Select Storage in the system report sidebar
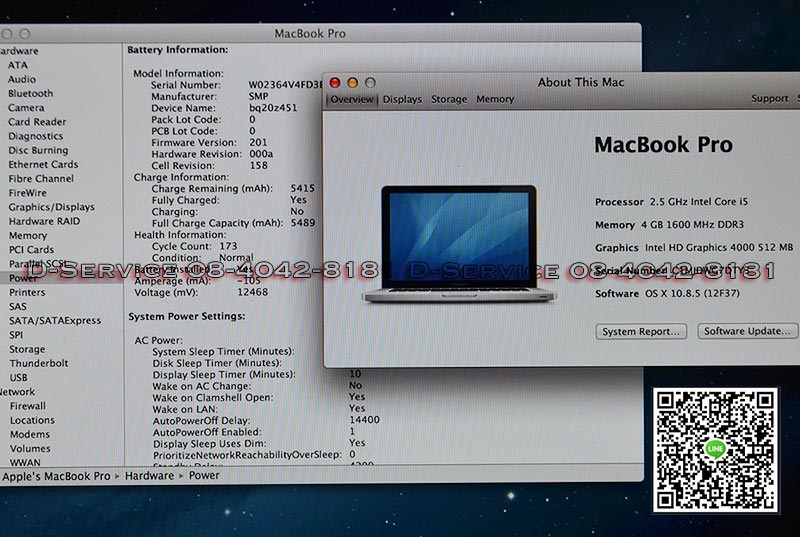Viewport: 800px width, 537px height. pos(27,349)
